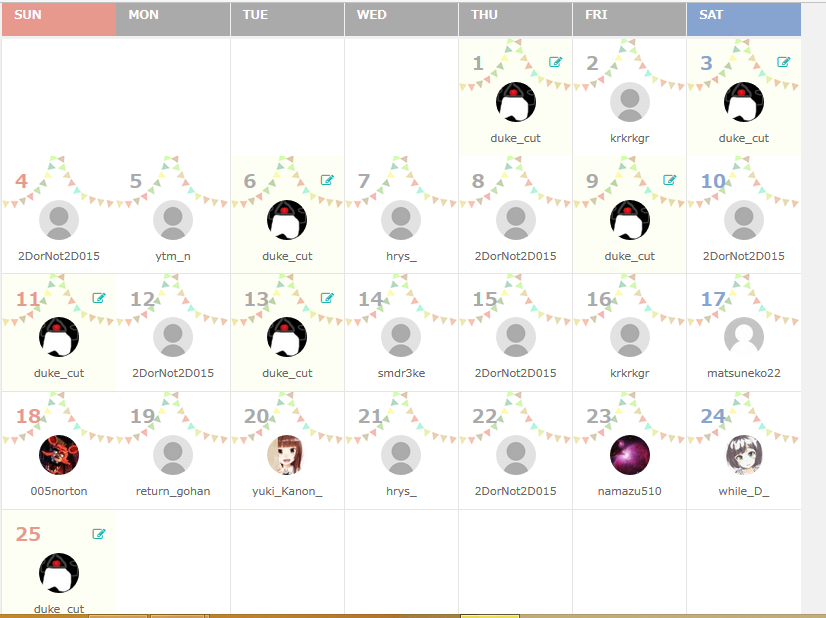Click the edit icon on day 1
Screen dimensions: 826x618
555,62
